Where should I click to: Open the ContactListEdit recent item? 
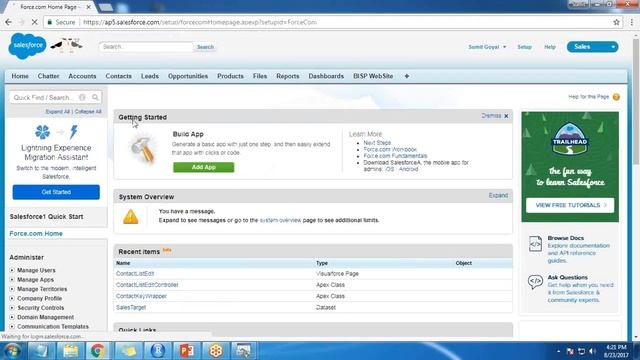(135, 273)
